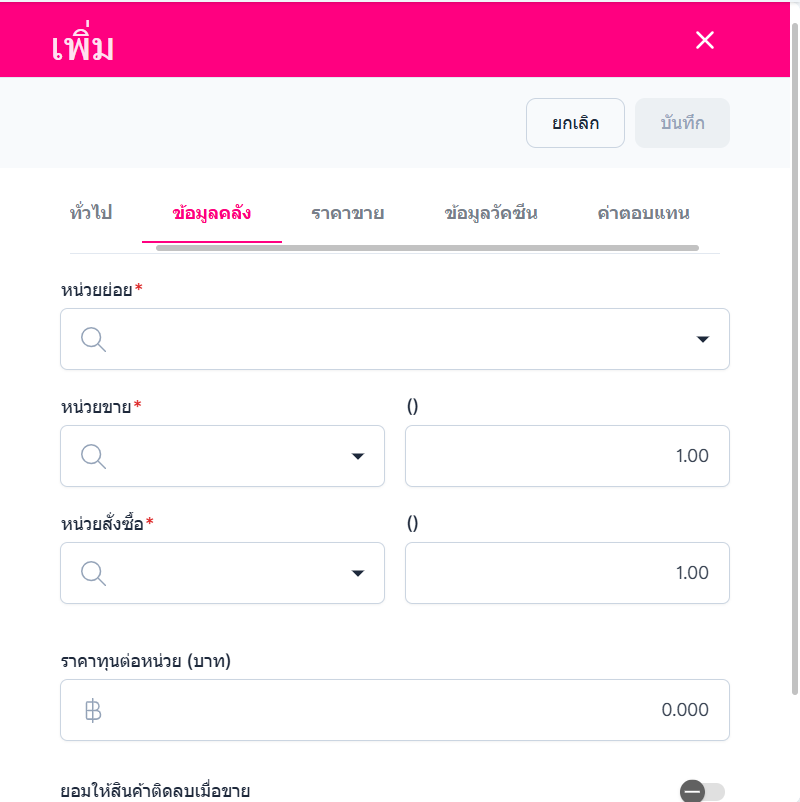This screenshot has width=800, height=802.
Task: Click the ราคาทุนต่อหน่วย price input
Action: [x=400, y=710]
